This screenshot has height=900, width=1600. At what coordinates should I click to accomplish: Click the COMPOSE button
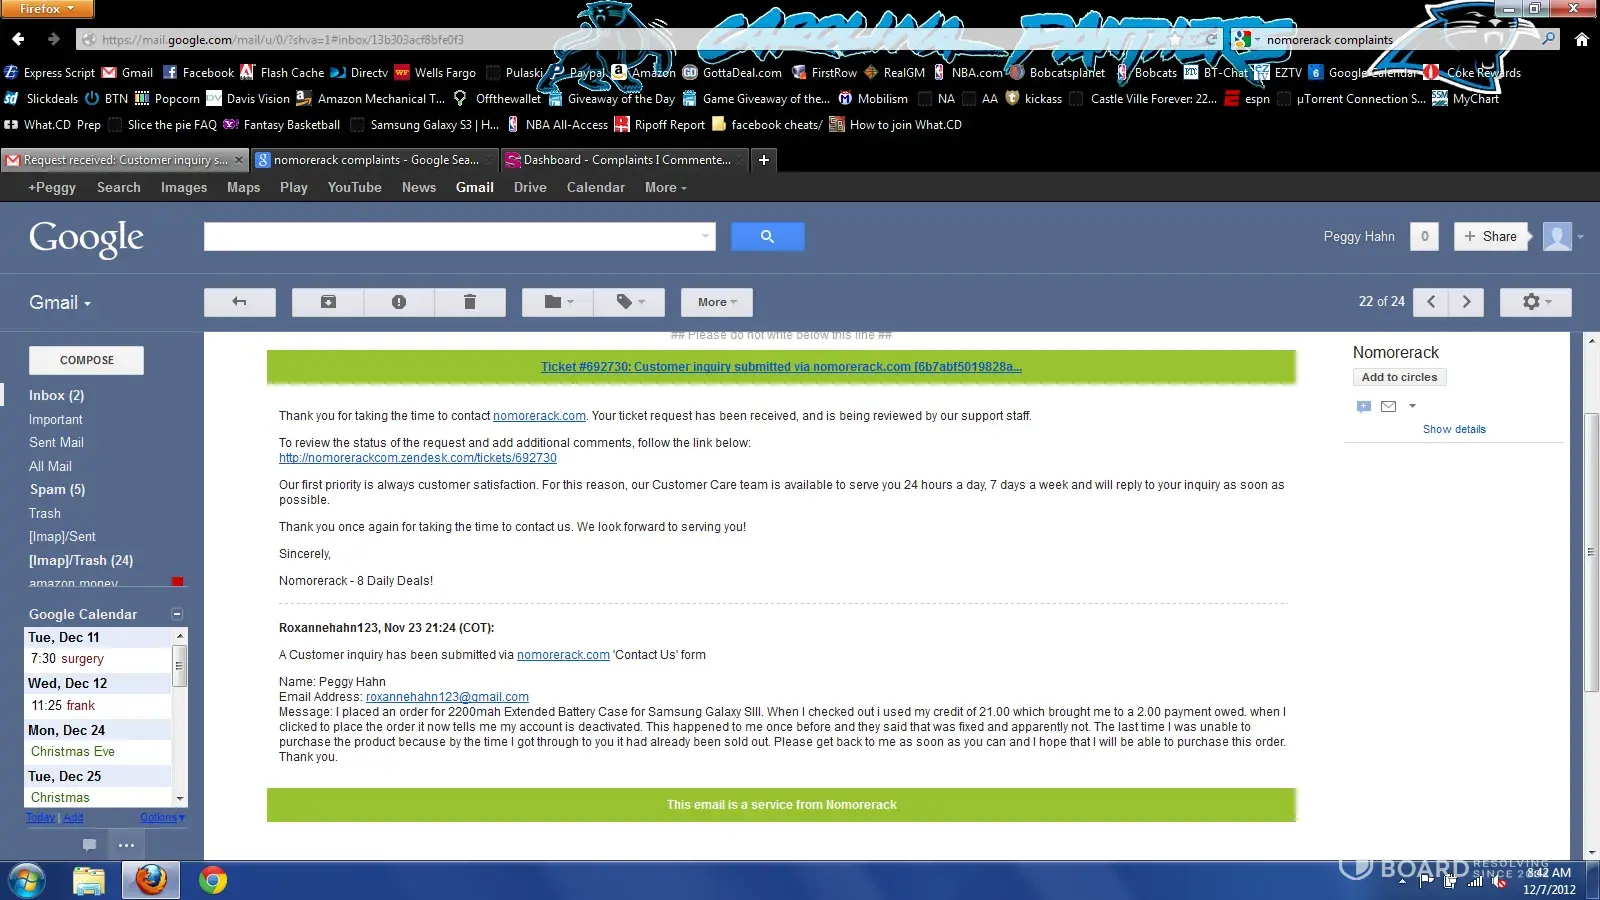pyautogui.click(x=87, y=360)
